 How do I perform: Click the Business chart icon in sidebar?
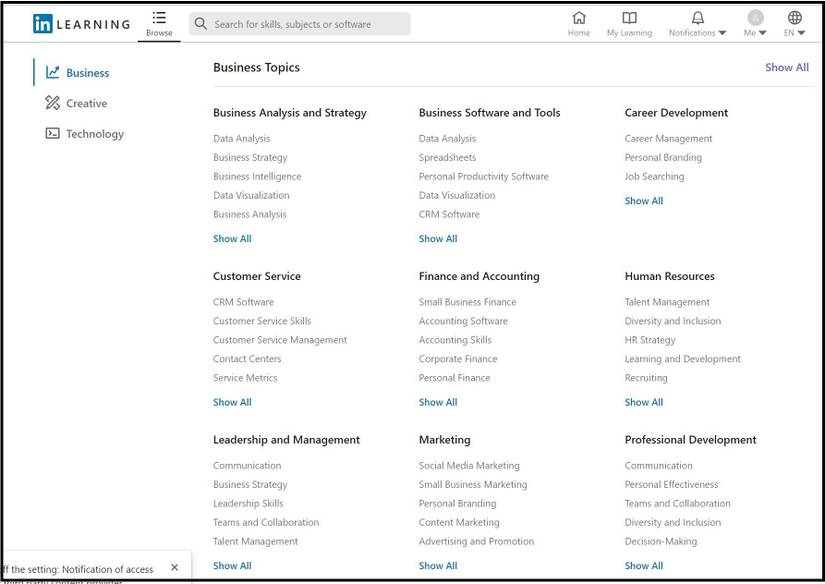tap(52, 72)
